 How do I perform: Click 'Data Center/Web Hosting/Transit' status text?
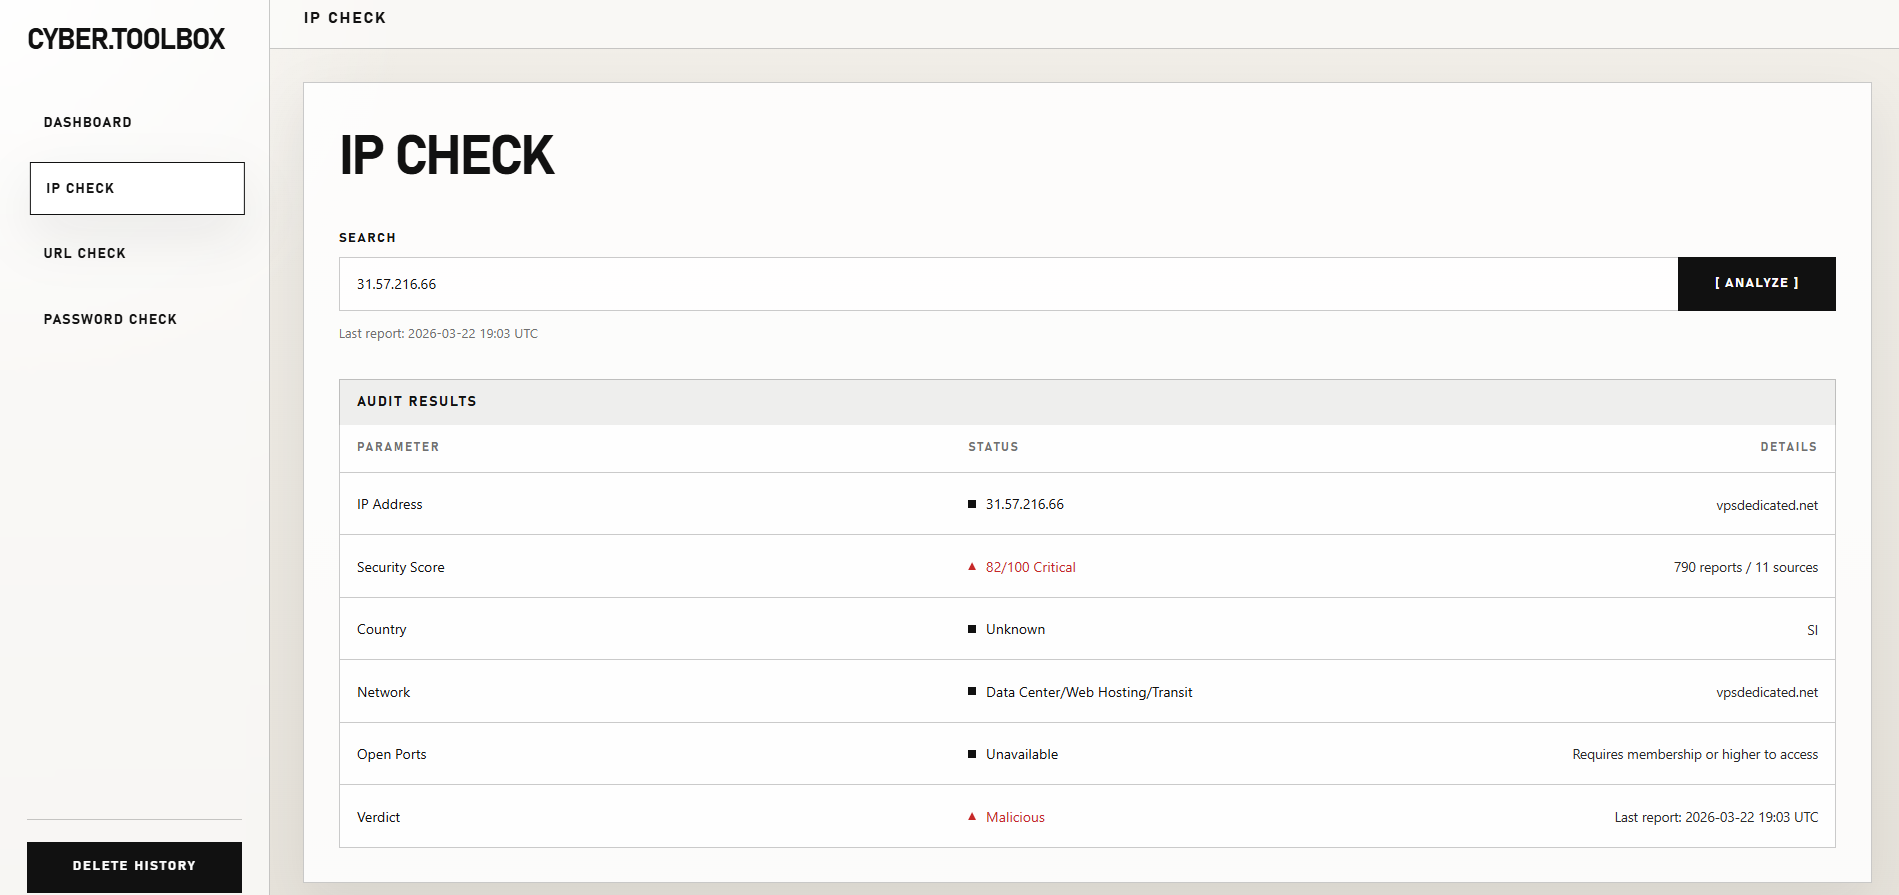[1089, 692]
